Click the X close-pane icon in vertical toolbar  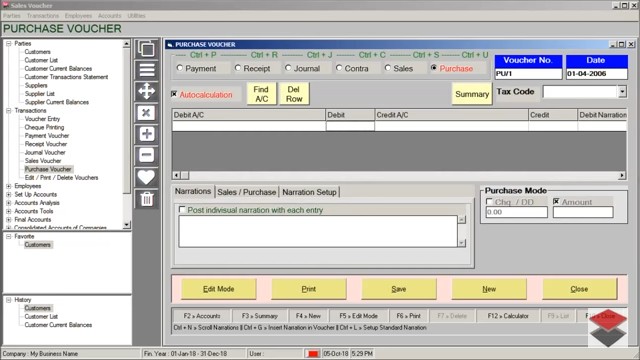click(x=147, y=113)
